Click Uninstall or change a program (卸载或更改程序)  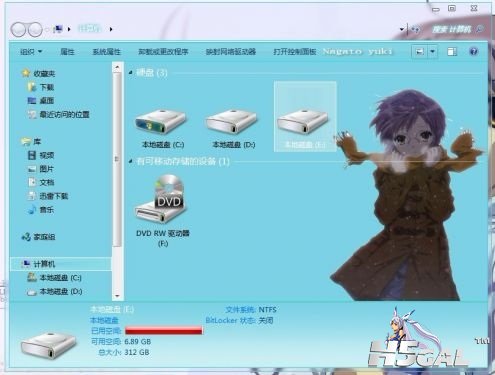[x=163, y=52]
